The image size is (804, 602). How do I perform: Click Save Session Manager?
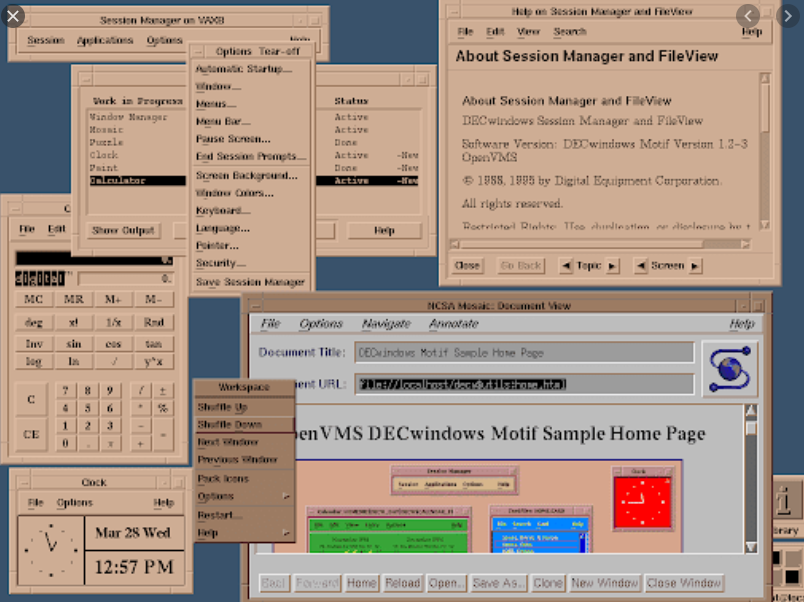(250, 282)
